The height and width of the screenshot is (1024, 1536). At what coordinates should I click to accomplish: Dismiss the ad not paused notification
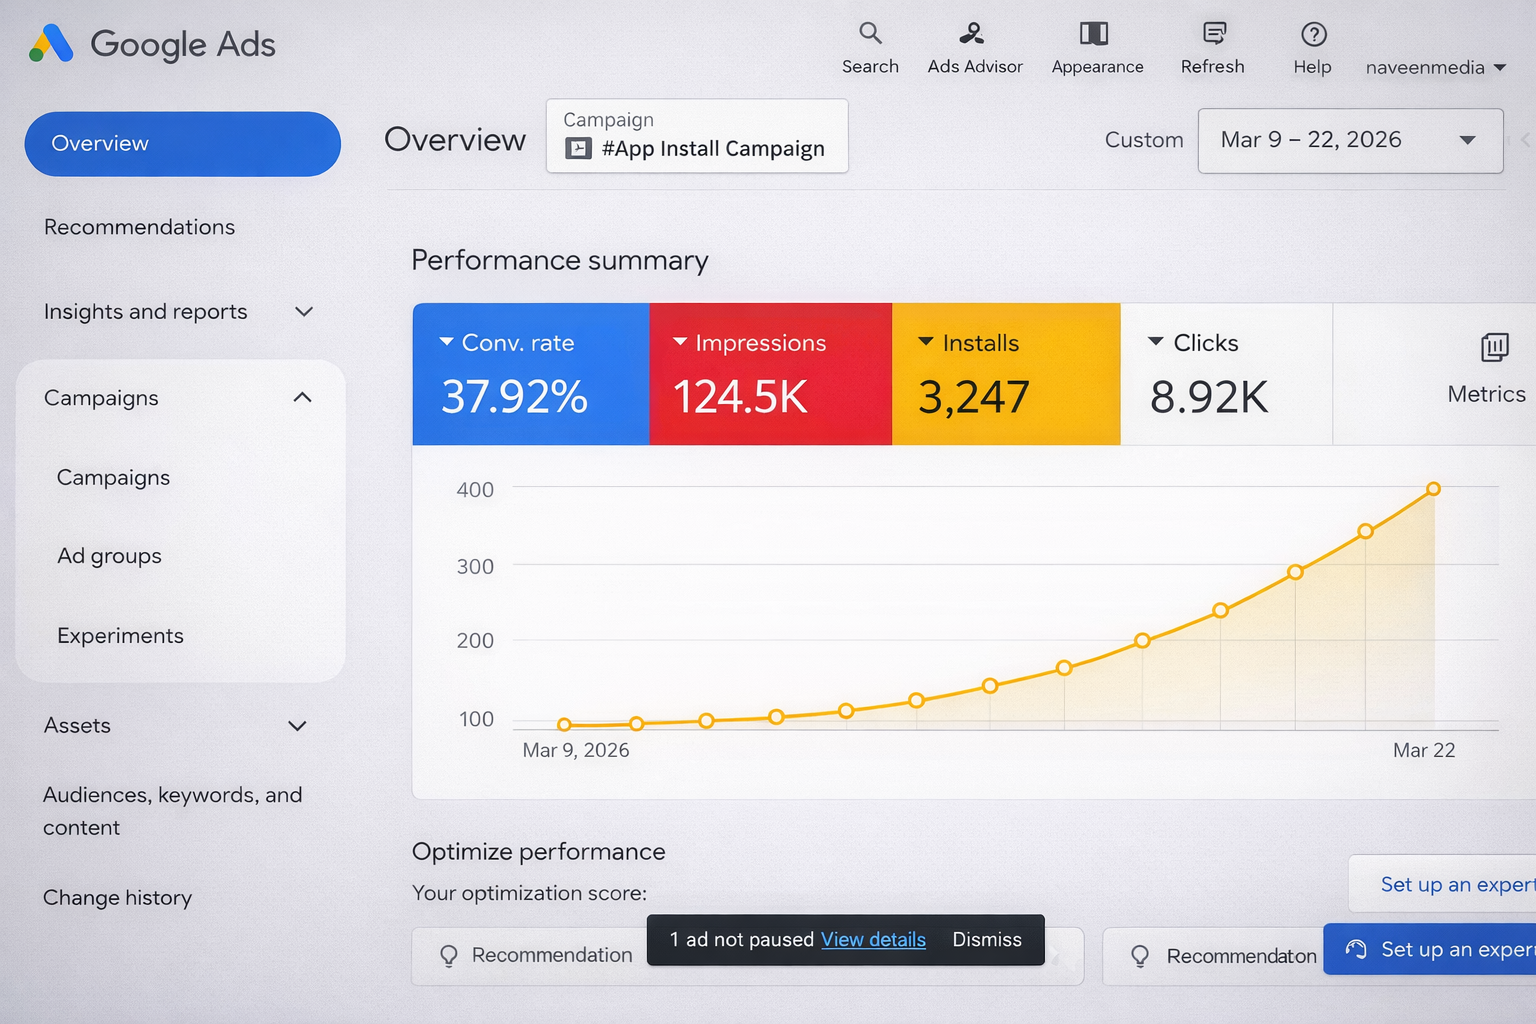point(986,940)
